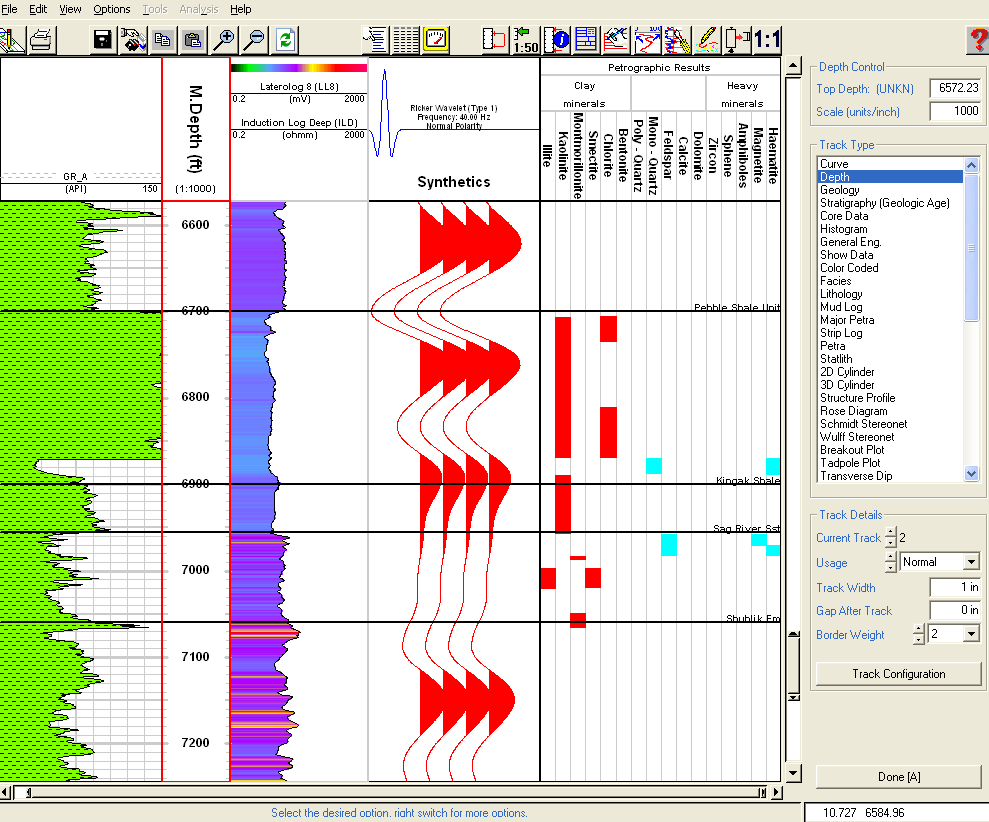Click the Track Type list scroll up arrow
The width and height of the screenshot is (989, 822).
click(x=971, y=165)
